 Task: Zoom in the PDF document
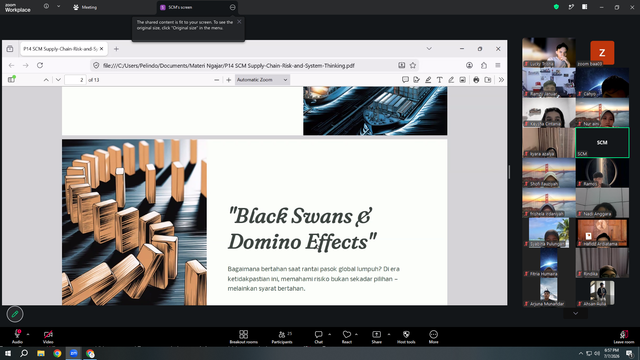coord(229,80)
